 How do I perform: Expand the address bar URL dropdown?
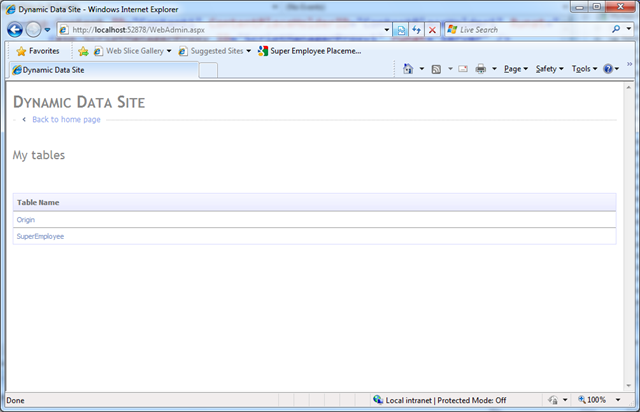pyautogui.click(x=387, y=30)
